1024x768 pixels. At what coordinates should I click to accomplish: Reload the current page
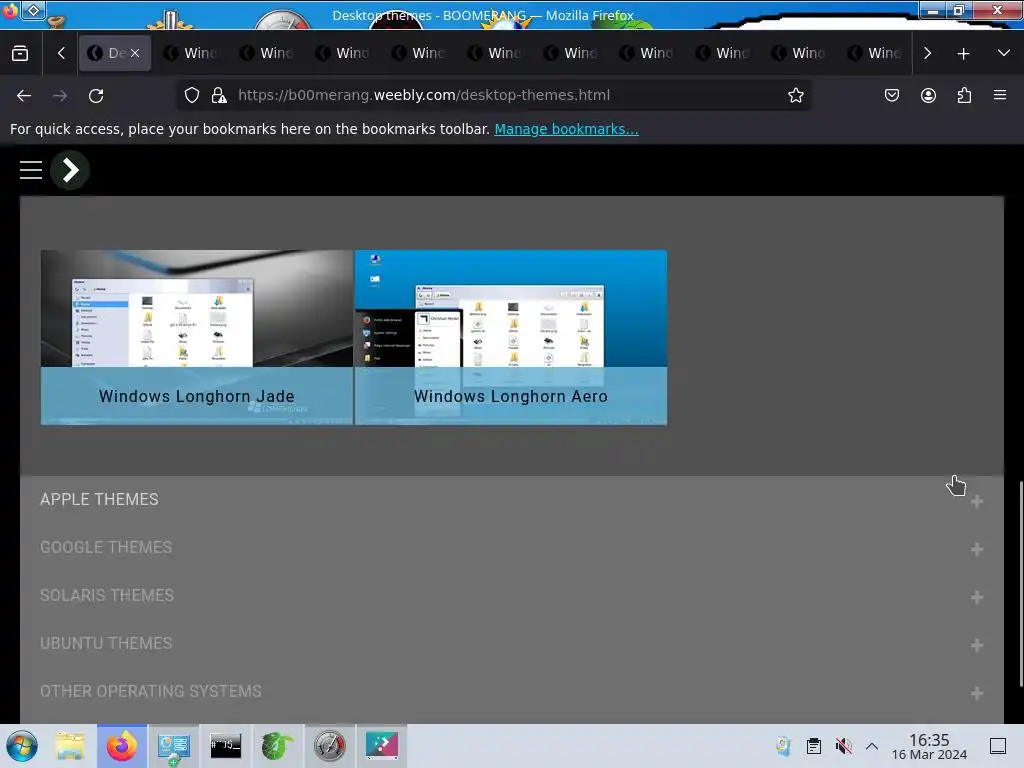pyautogui.click(x=96, y=95)
